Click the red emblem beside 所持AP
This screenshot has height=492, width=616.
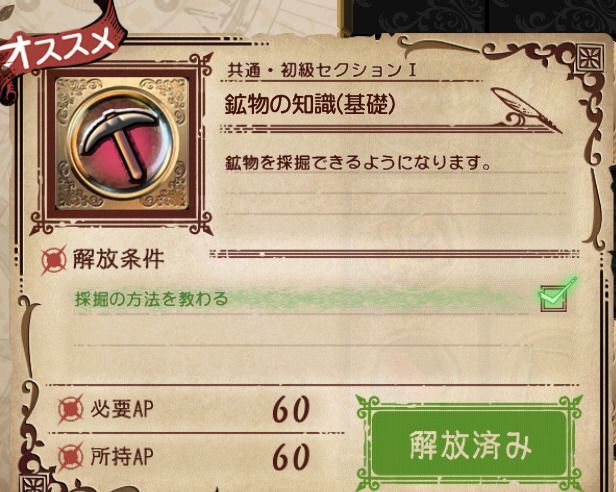tap(70, 456)
